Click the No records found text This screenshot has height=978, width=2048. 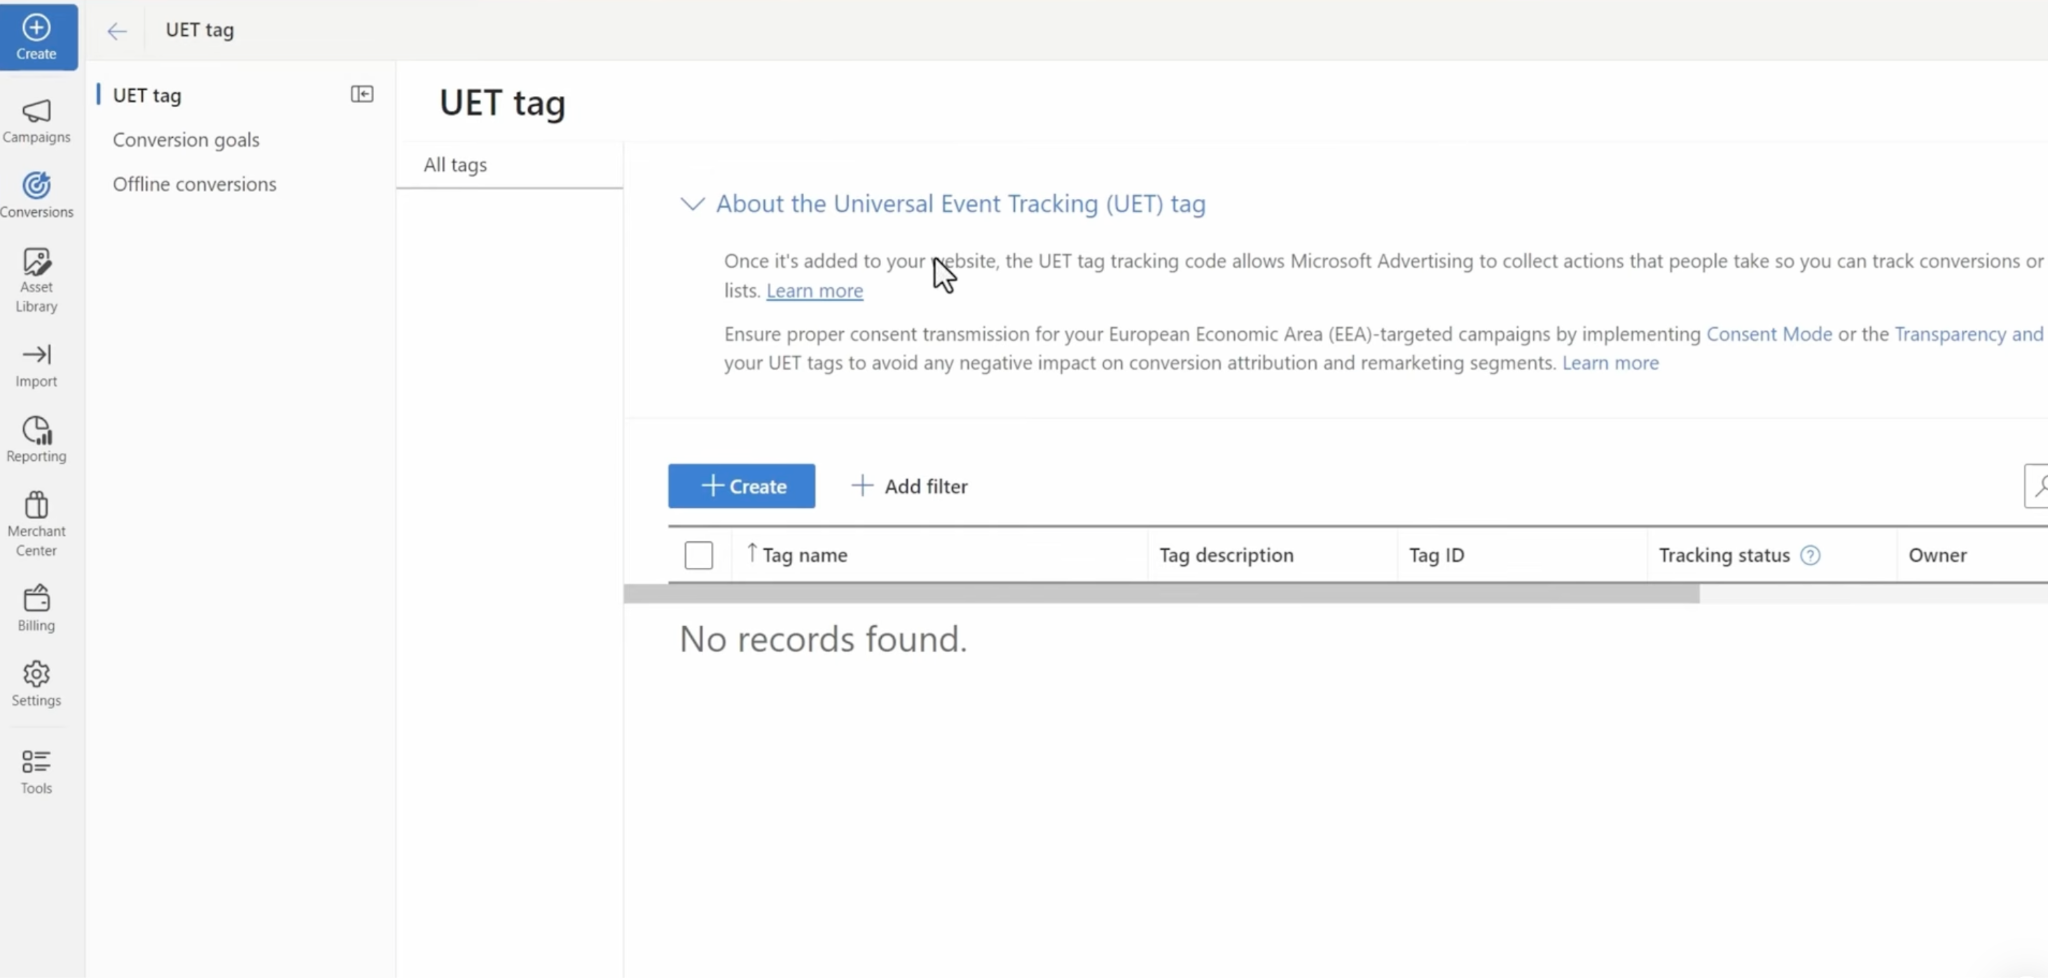tap(823, 639)
